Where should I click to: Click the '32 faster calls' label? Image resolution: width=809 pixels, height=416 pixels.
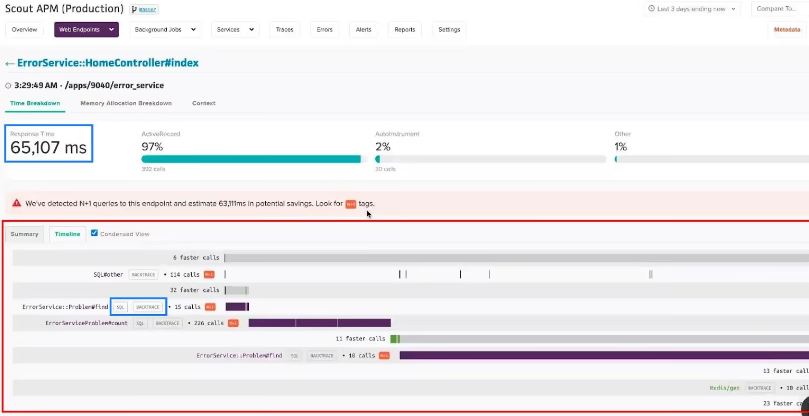click(195, 291)
